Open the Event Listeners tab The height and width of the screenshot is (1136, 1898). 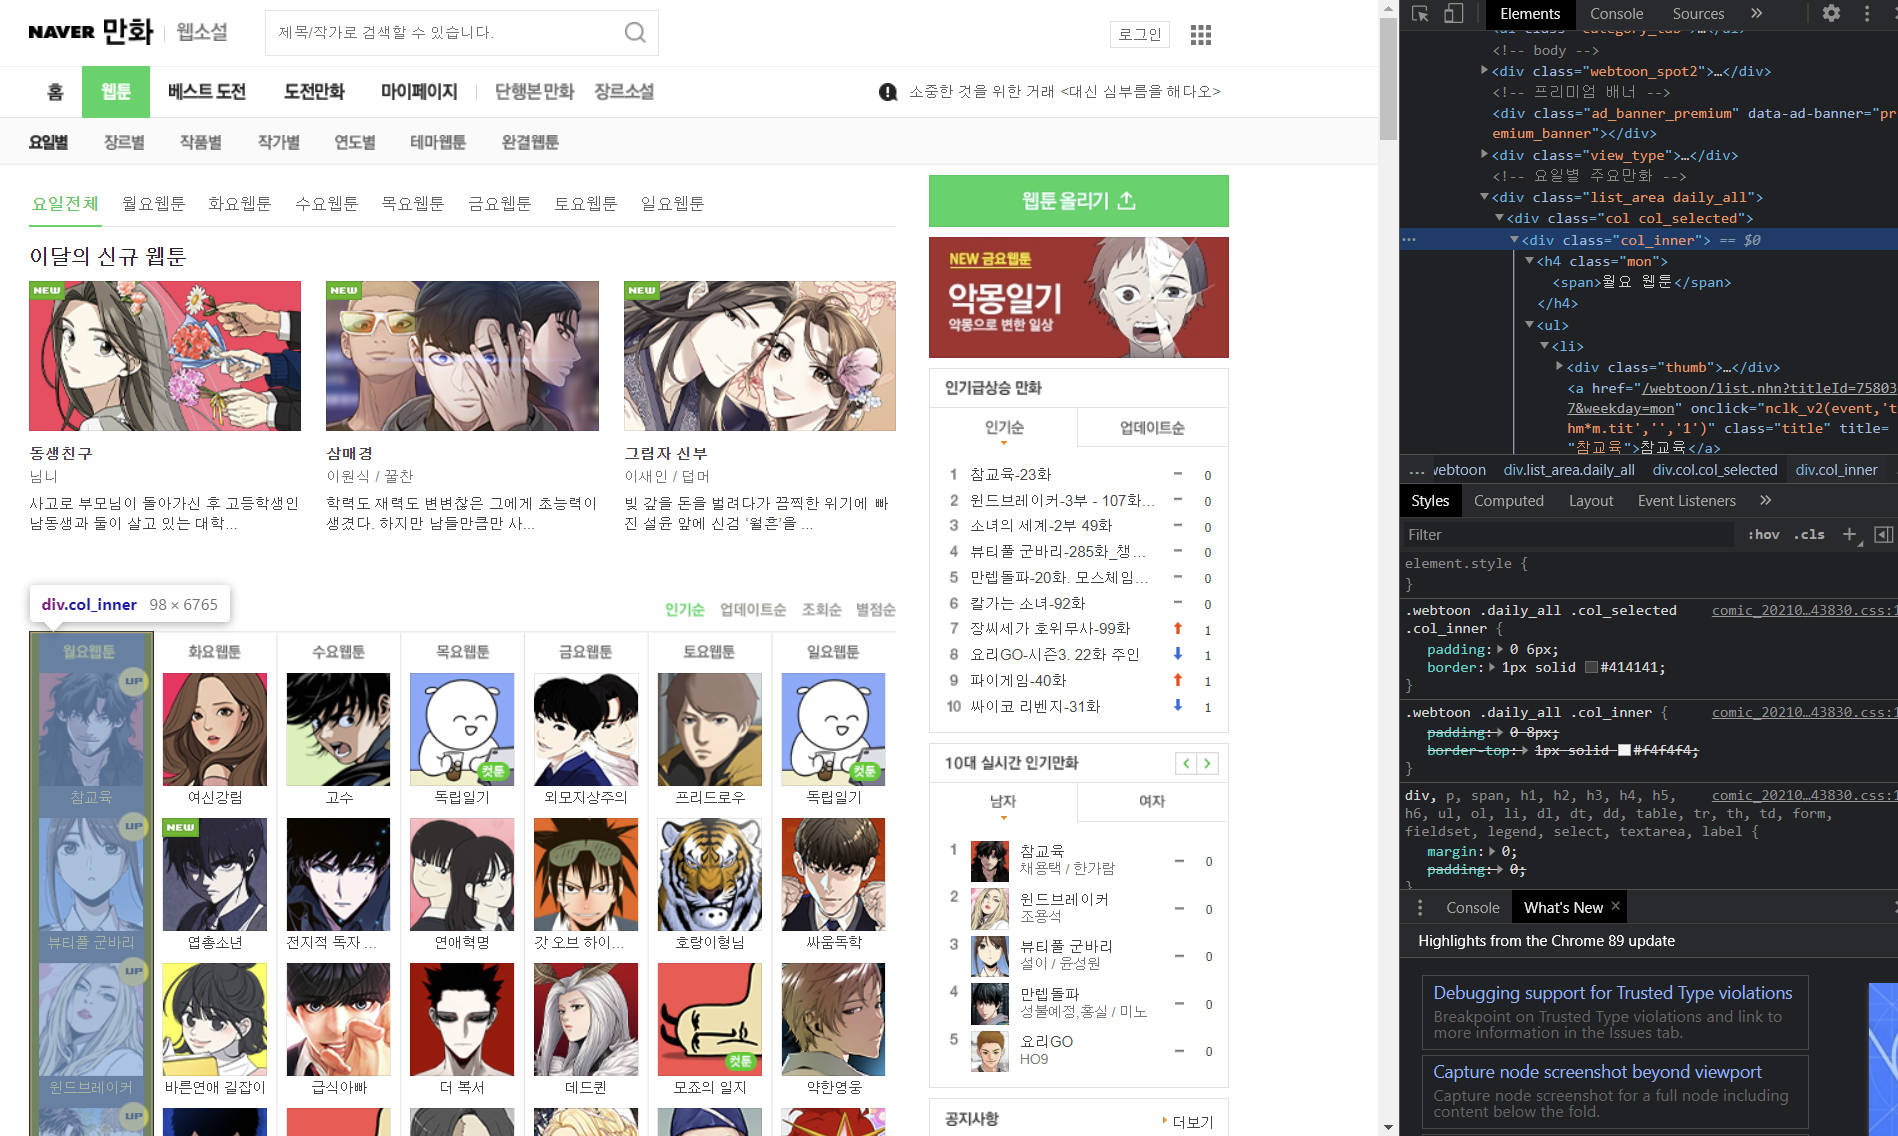point(1686,500)
